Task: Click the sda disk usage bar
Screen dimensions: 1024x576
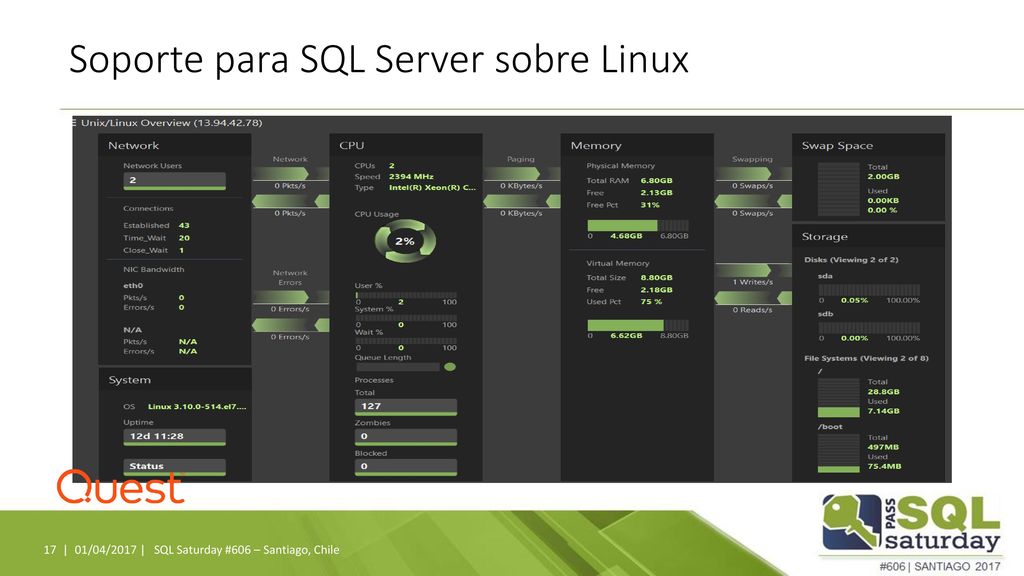Action: point(869,290)
